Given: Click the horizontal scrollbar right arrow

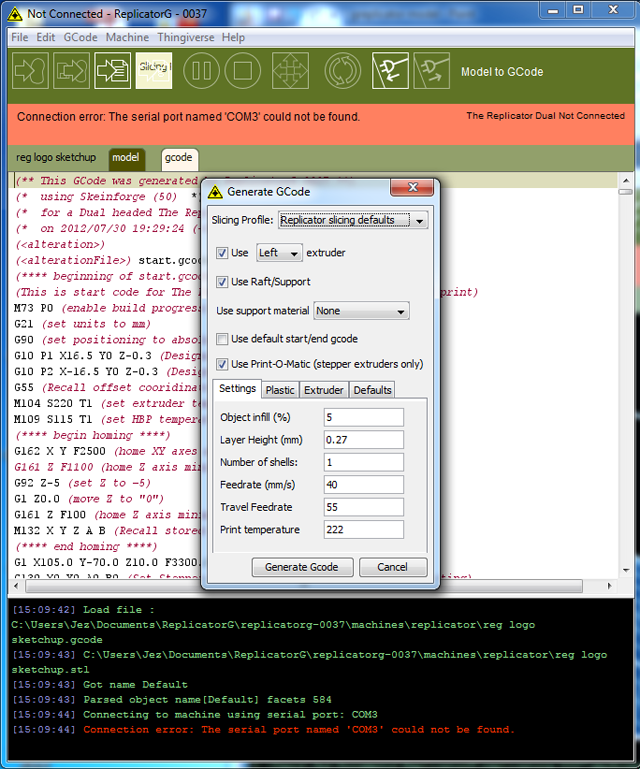Looking at the screenshot, I should [x=610, y=586].
